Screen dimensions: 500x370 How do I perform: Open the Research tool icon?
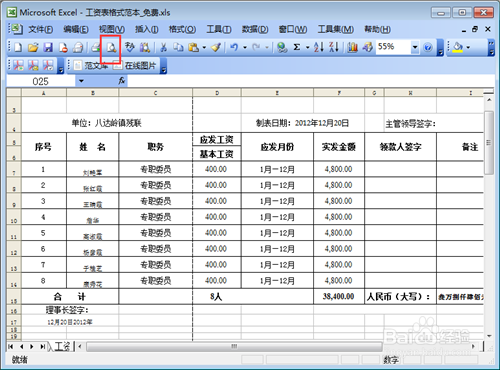(145, 48)
